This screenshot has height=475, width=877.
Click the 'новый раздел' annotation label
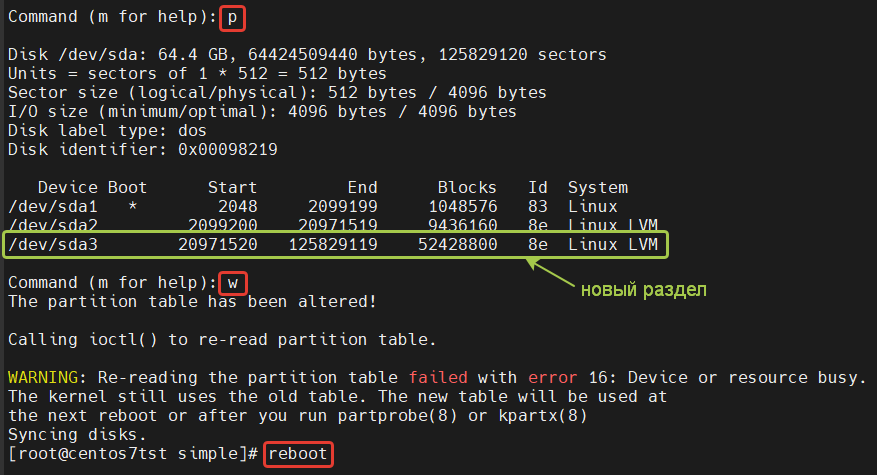(644, 290)
